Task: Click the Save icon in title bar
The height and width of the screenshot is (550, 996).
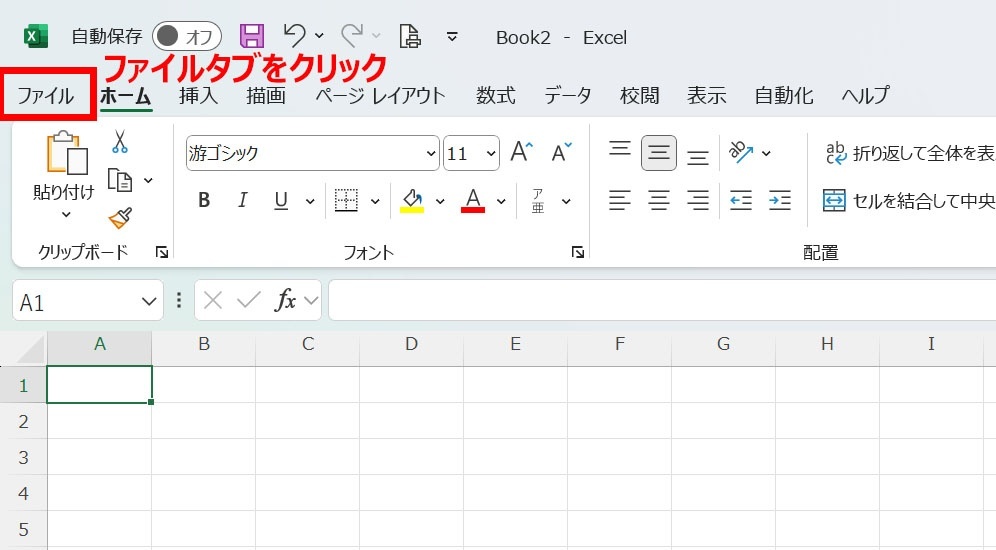Action: pos(252,36)
